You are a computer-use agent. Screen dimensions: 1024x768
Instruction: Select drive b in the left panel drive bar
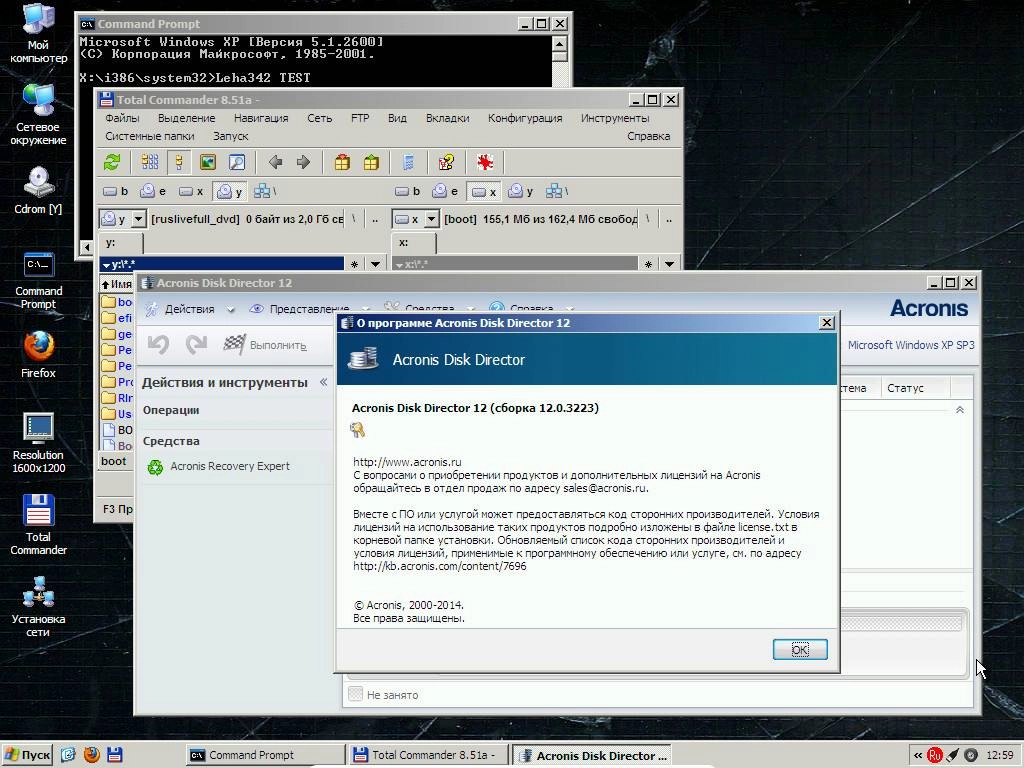click(116, 191)
